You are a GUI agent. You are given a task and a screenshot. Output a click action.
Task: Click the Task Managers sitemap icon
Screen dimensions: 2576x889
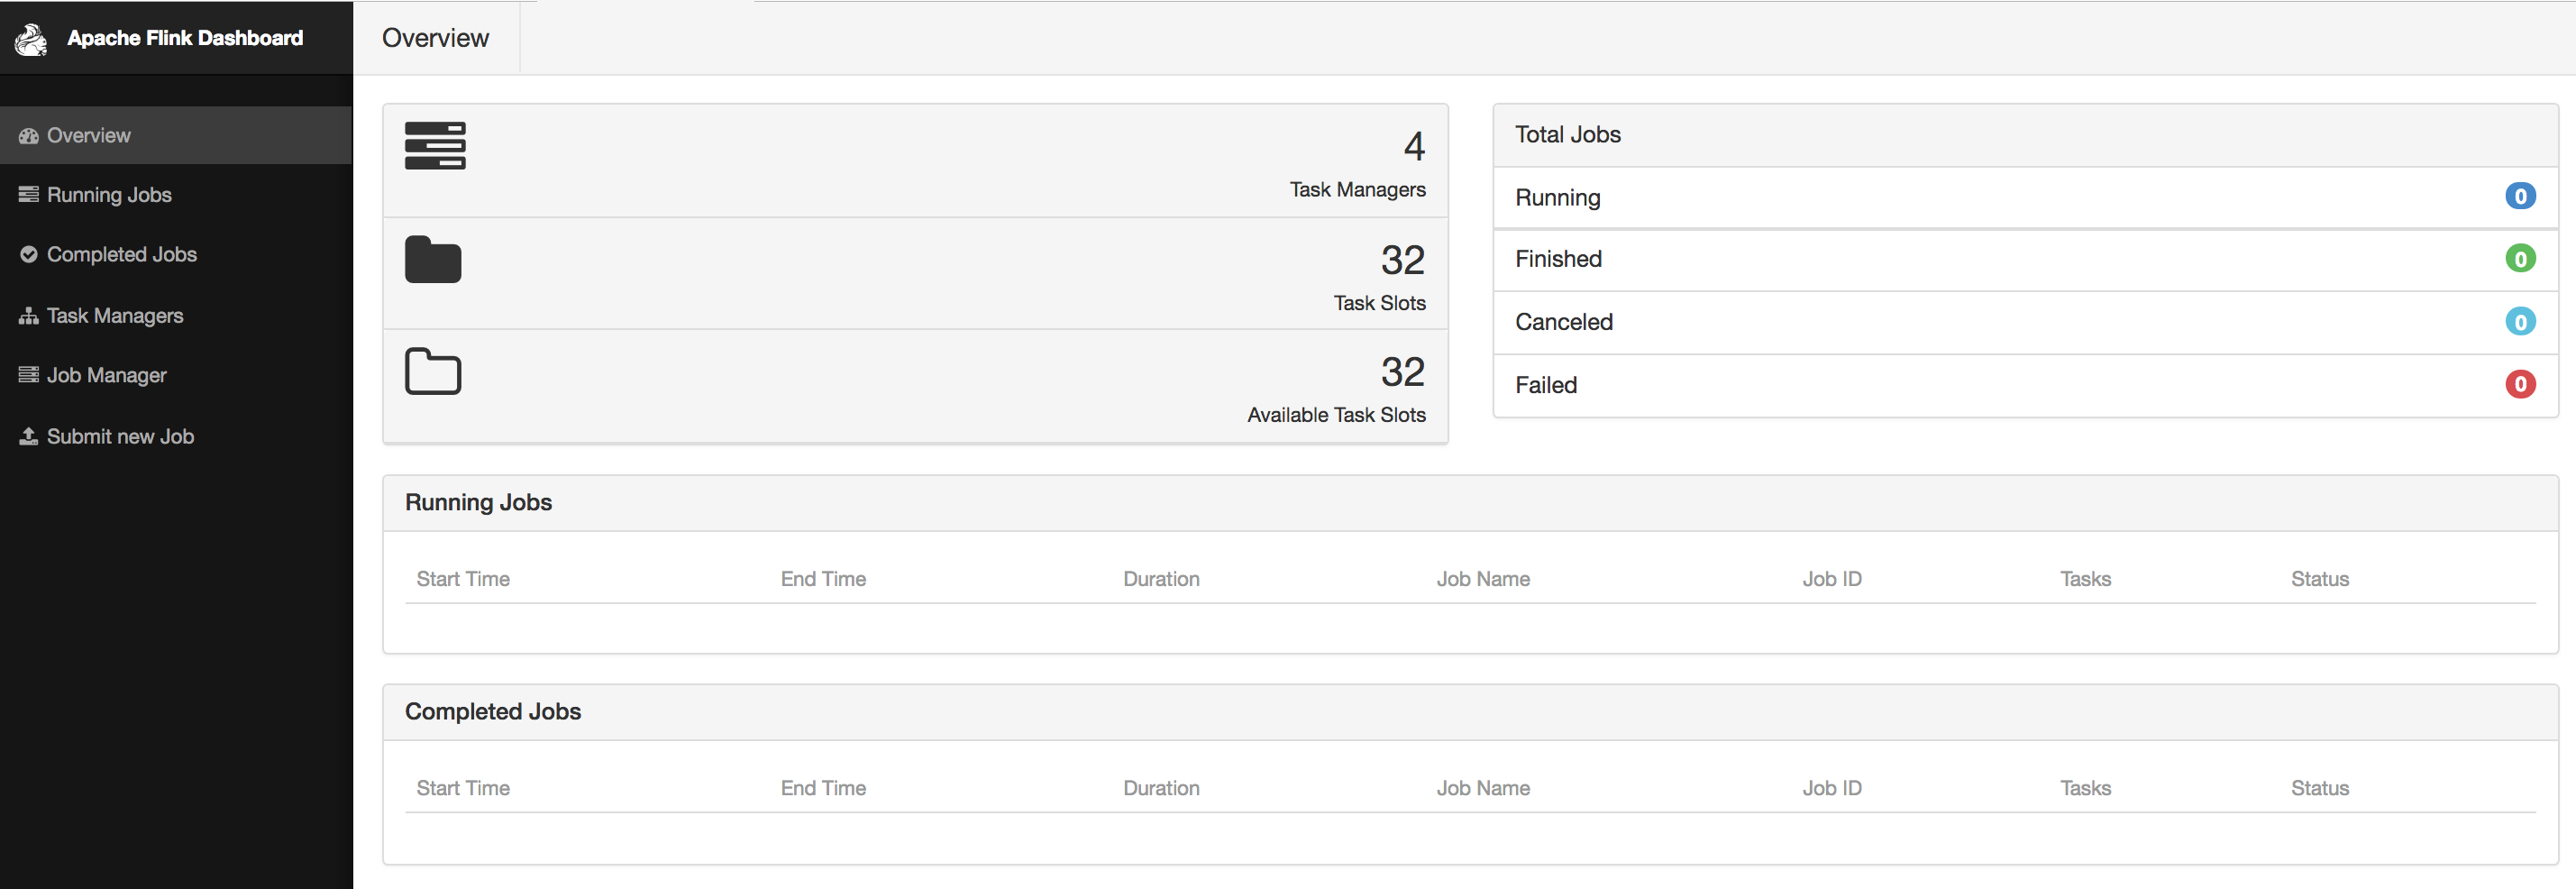coord(29,316)
